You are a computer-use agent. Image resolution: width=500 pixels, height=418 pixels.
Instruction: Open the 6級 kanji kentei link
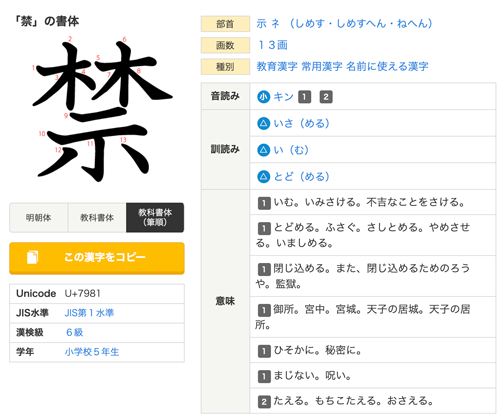pos(75,332)
